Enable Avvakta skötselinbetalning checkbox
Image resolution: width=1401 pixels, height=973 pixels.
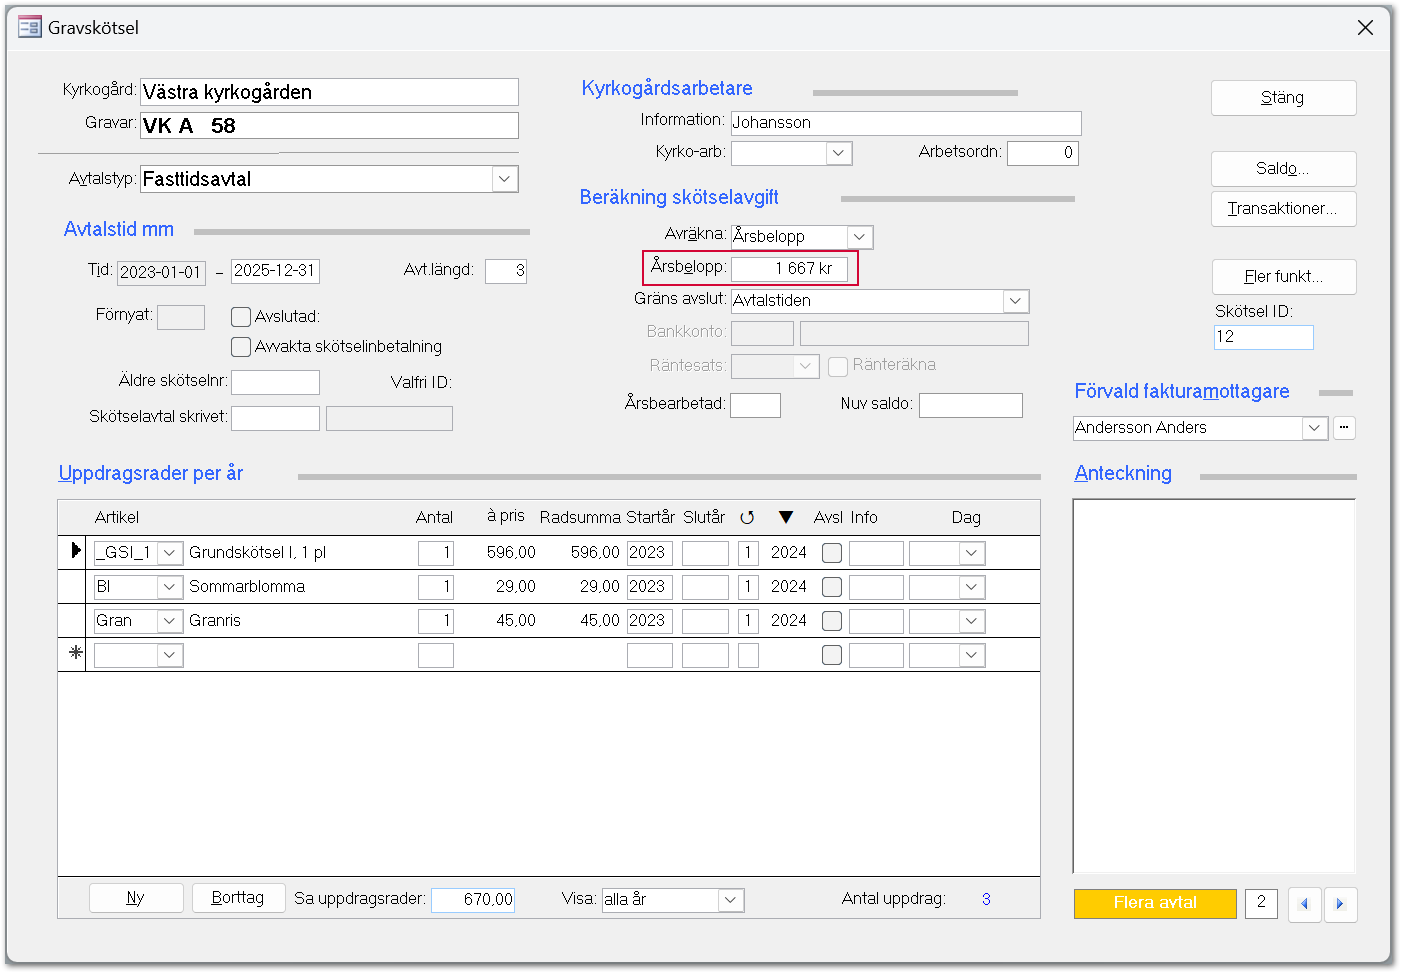point(241,347)
